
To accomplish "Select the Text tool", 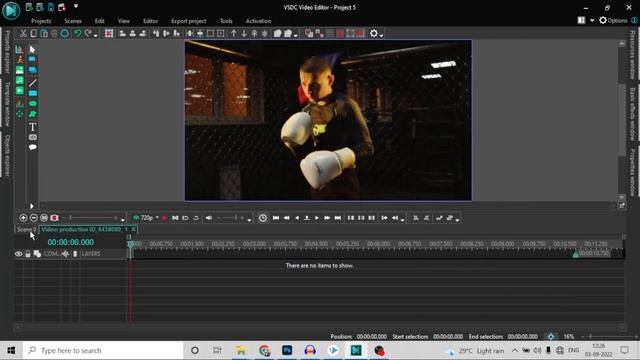I will point(33,127).
